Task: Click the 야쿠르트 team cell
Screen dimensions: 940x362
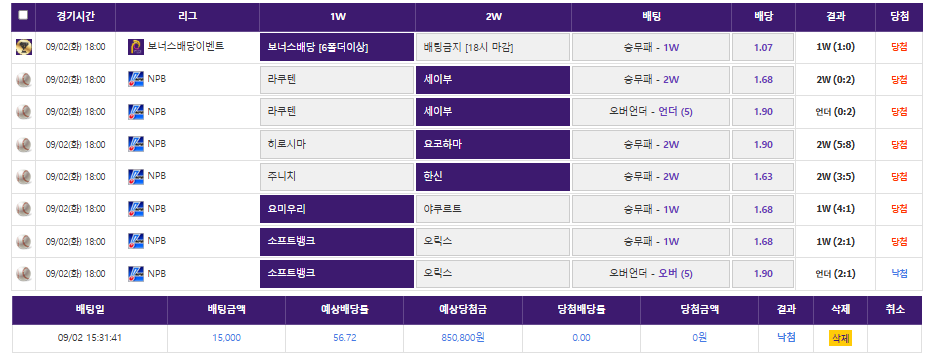Action: [493, 209]
